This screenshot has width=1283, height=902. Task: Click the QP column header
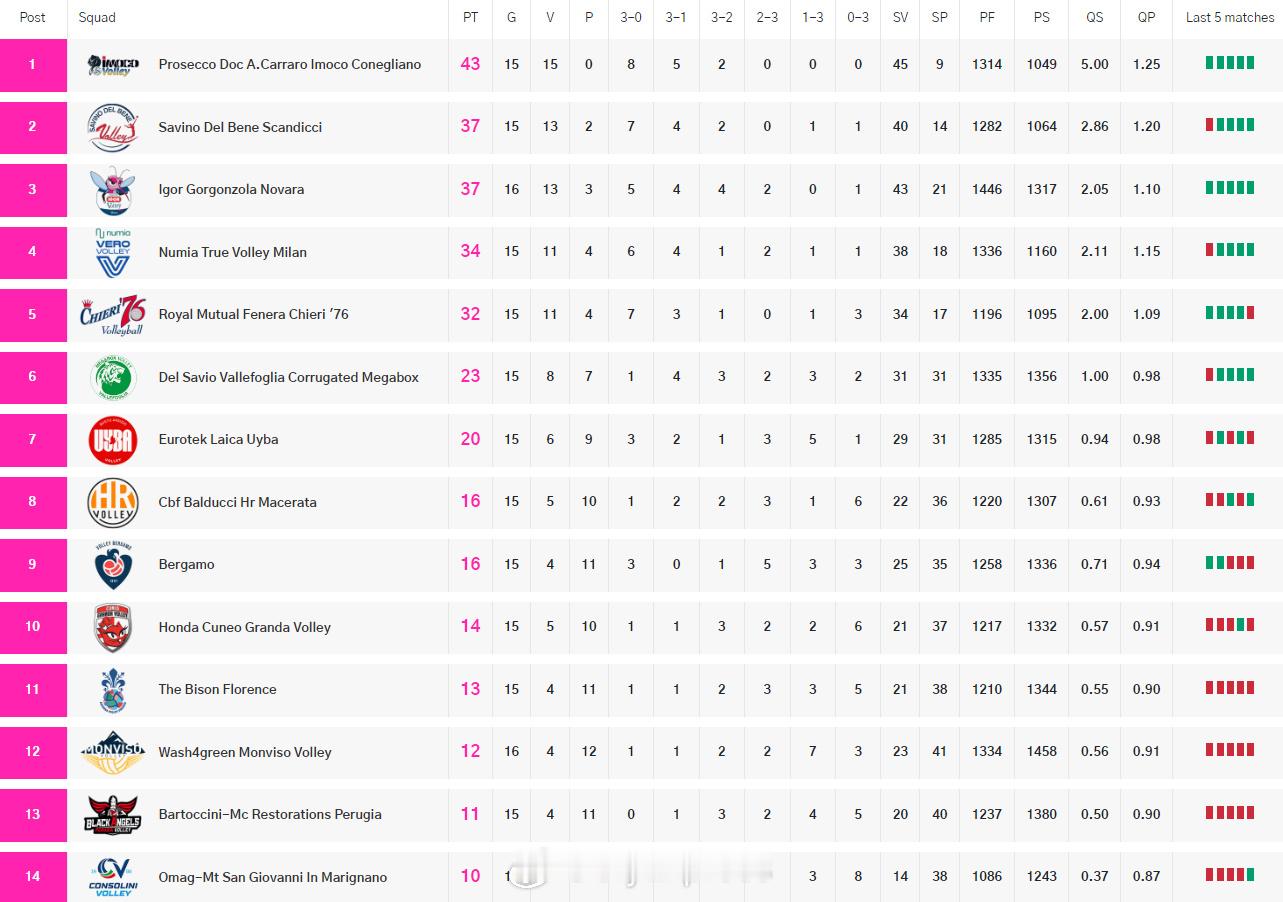tap(1146, 17)
